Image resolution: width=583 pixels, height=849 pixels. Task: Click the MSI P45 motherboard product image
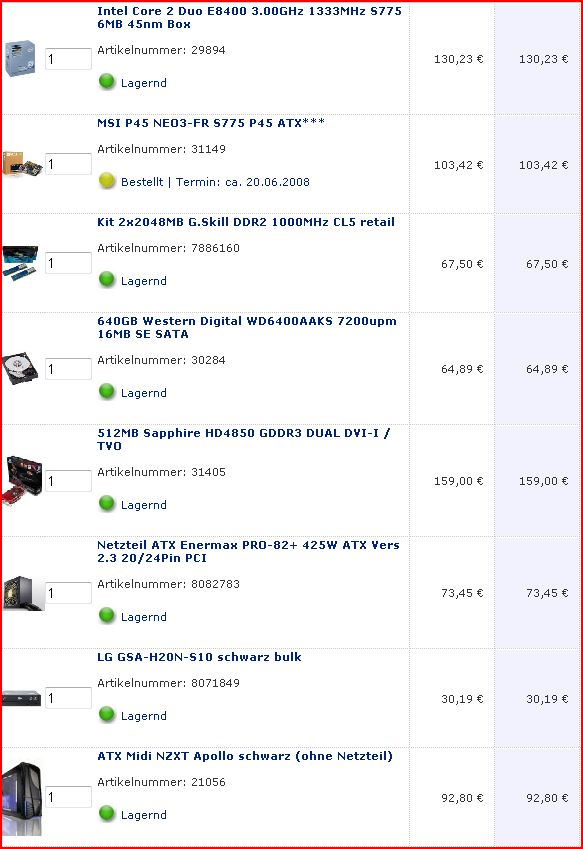[x=22, y=164]
